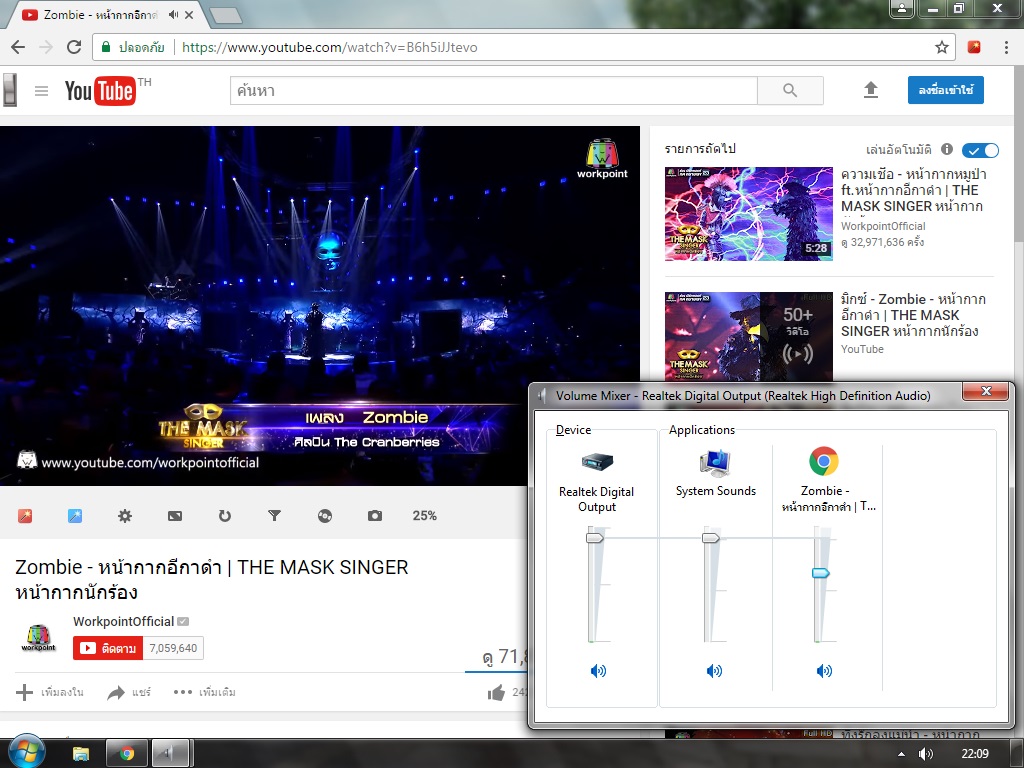This screenshot has width=1024, height=768.
Task: Click the clock showing 22:09
Action: pyautogui.click(x=975, y=754)
